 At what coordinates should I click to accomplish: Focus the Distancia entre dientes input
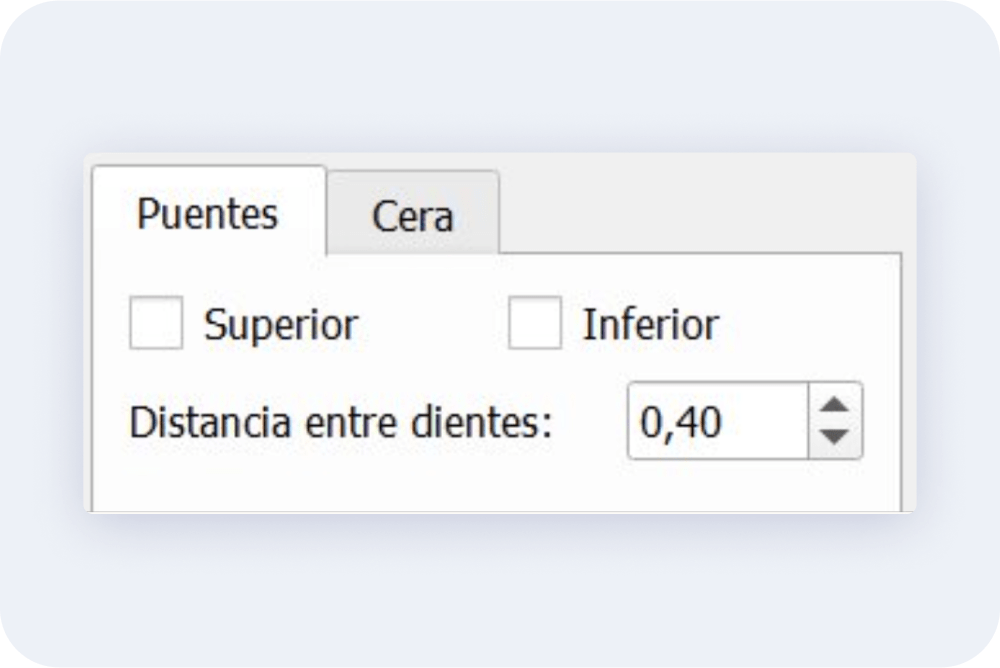tap(718, 421)
